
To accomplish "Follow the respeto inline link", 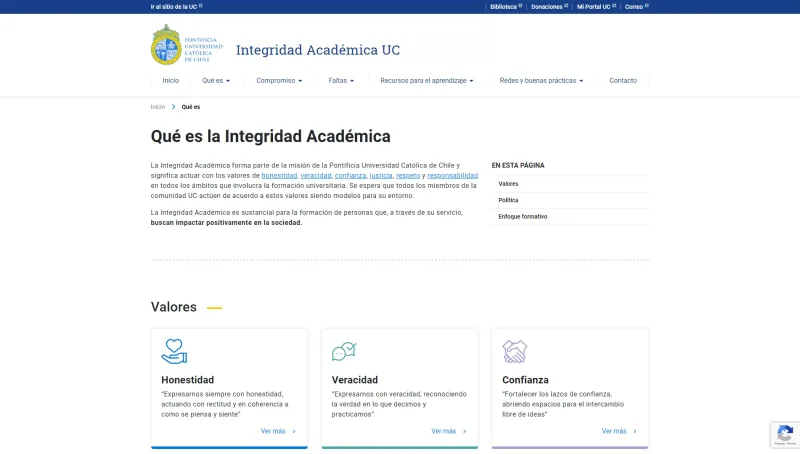I will click(x=408, y=175).
